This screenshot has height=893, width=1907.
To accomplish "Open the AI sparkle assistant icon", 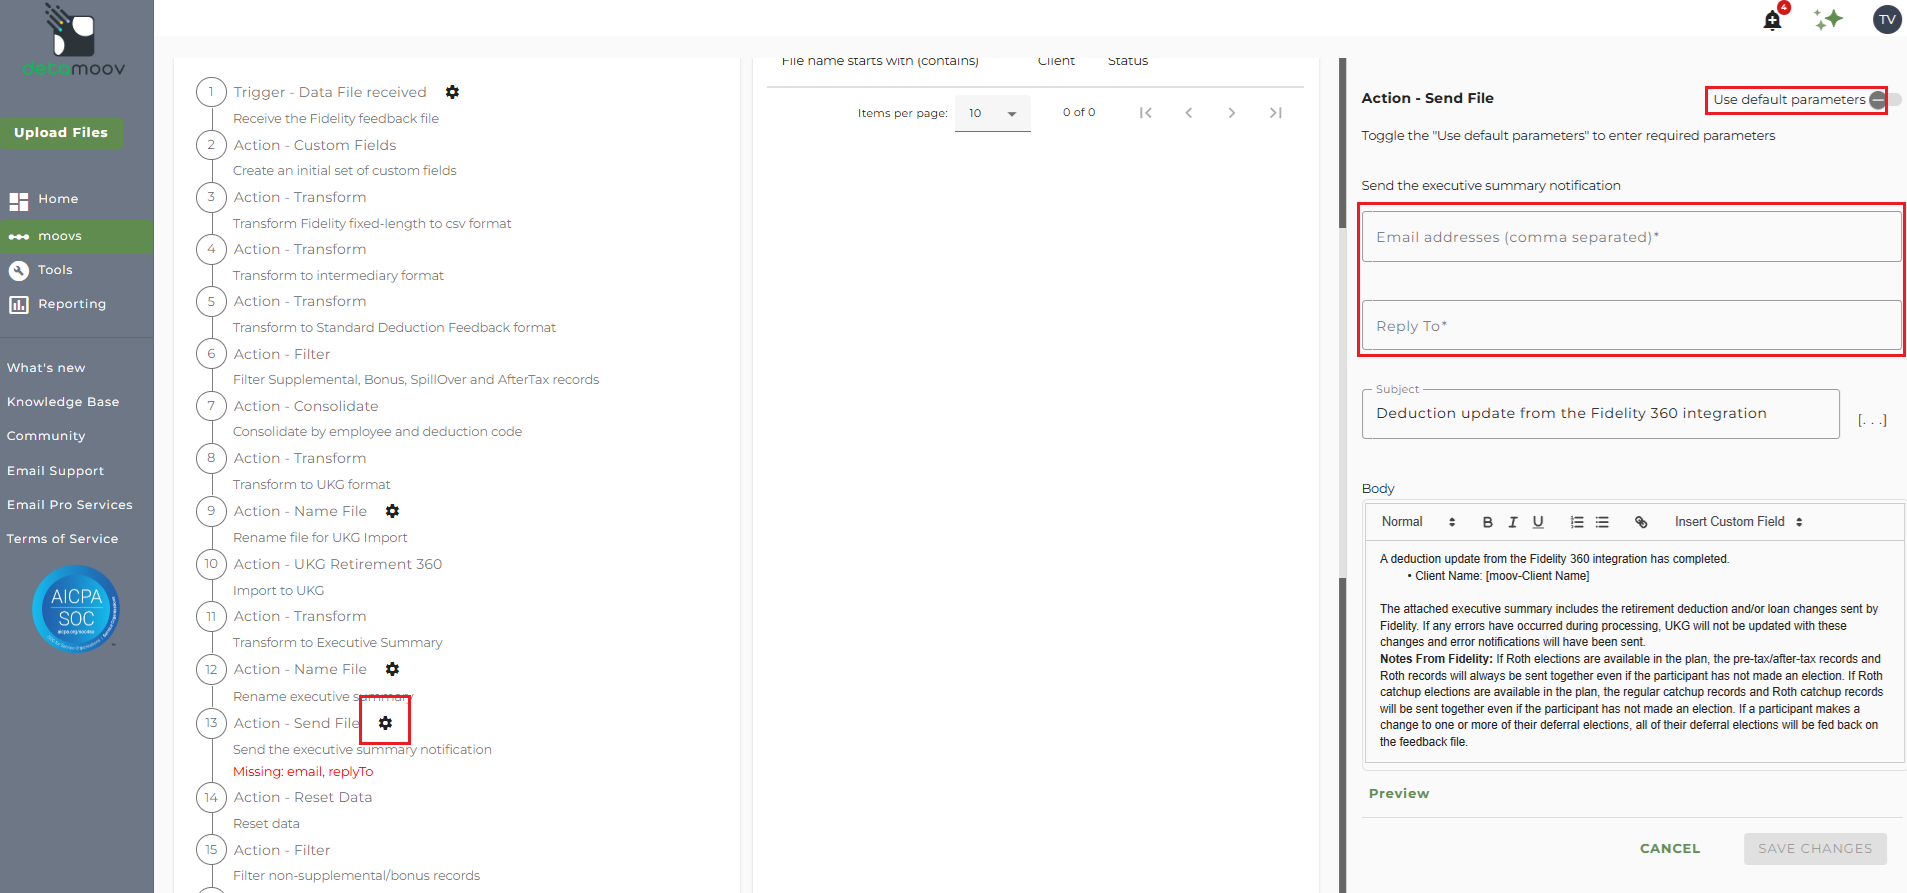I will click(1828, 19).
